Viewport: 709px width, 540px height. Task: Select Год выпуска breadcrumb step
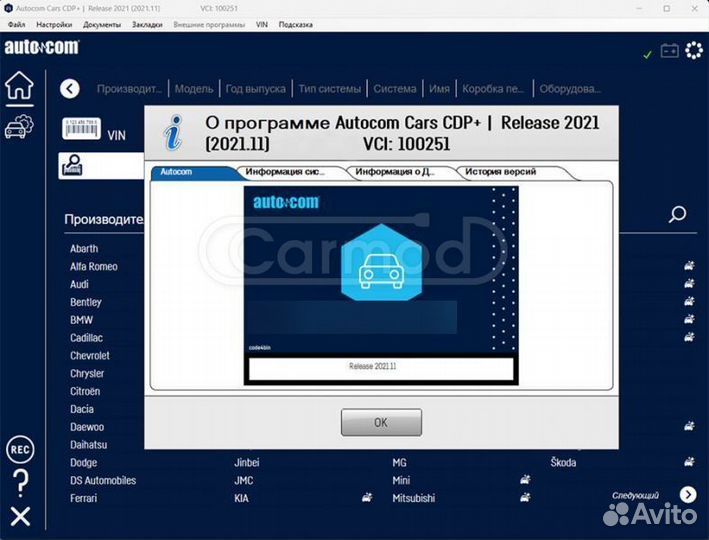[x=255, y=89]
